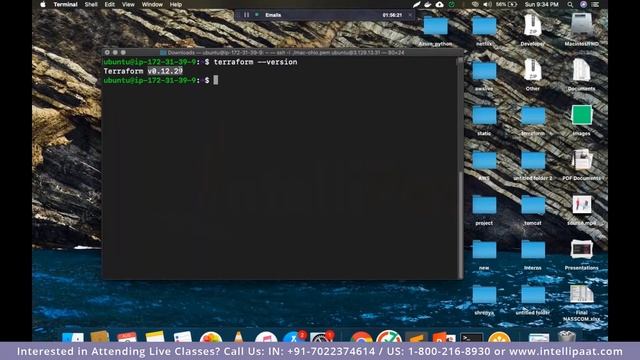Open PowerPoint from the Dock
Viewport: 640px width, 360px height.
(443, 337)
